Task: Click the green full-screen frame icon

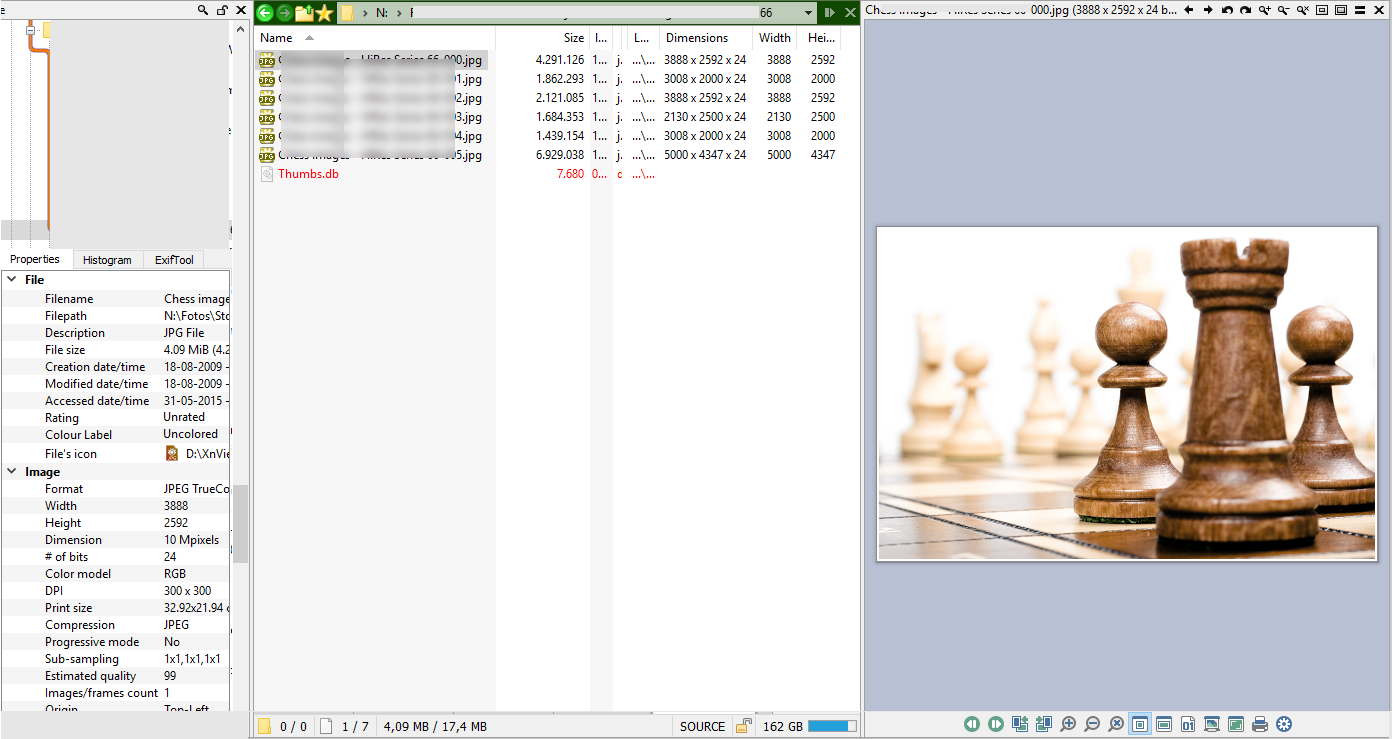Action: click(x=1236, y=724)
